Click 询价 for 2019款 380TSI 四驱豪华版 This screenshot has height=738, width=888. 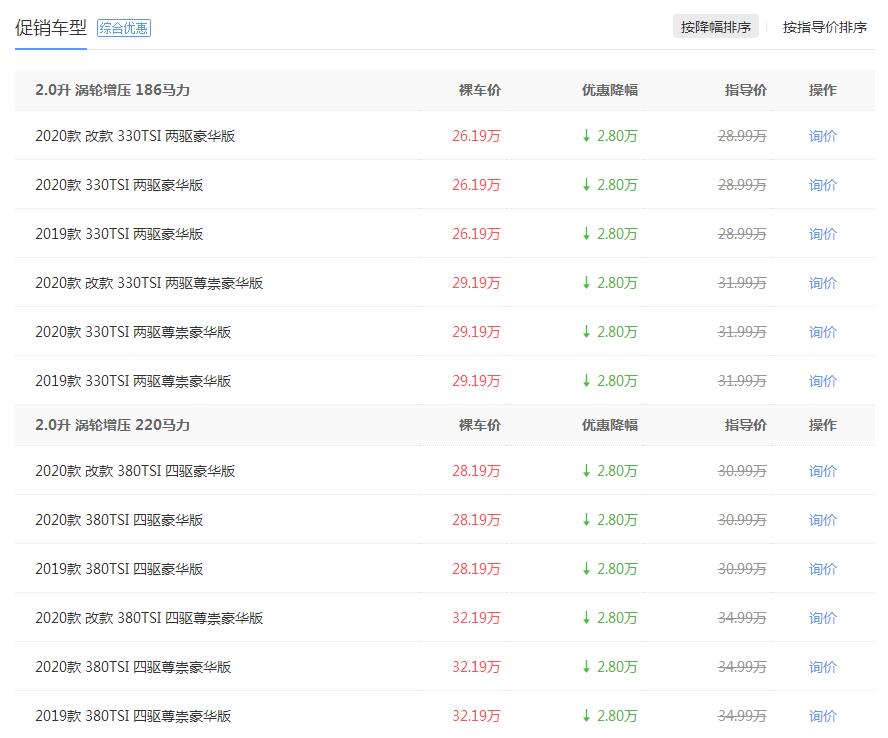tap(823, 569)
